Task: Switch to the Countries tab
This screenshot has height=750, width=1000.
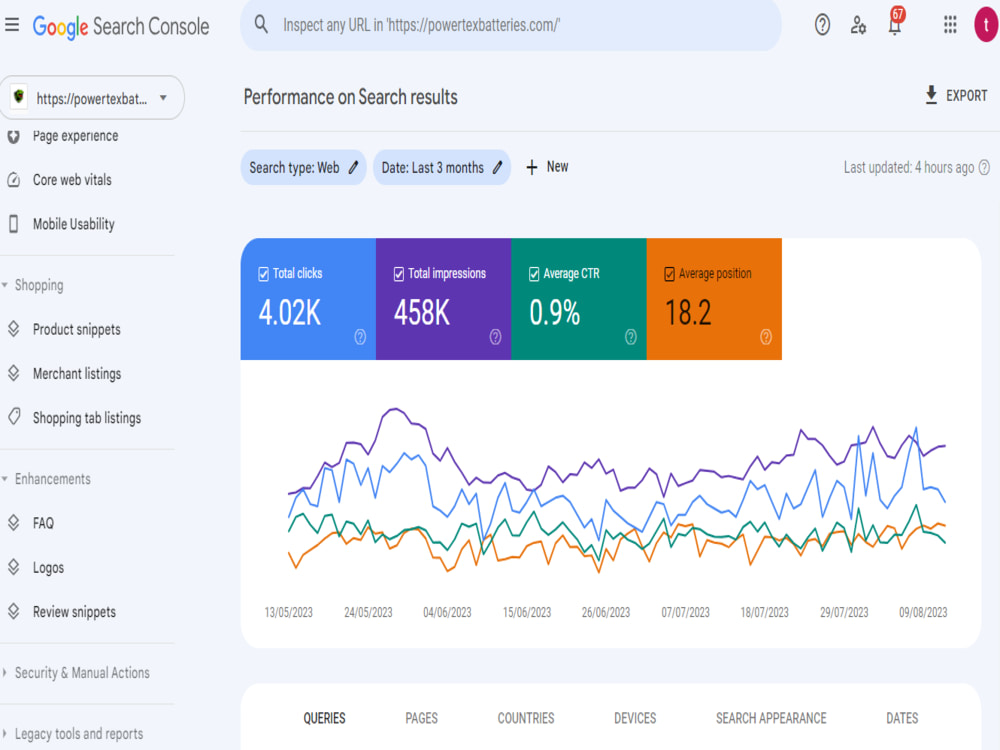Action: 526,718
